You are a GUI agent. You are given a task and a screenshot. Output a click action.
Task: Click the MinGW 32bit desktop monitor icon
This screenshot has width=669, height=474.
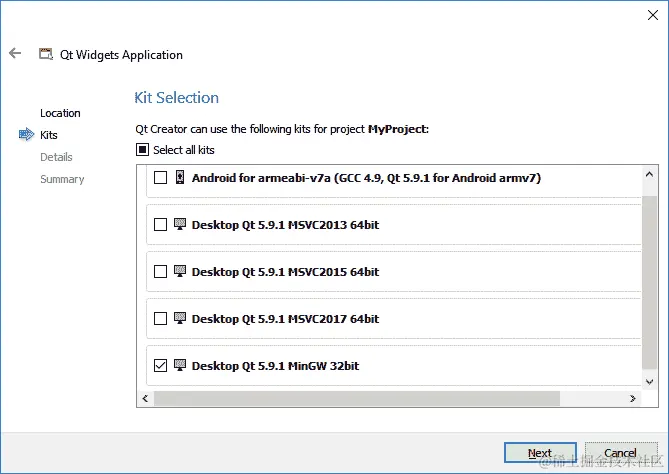(x=180, y=365)
